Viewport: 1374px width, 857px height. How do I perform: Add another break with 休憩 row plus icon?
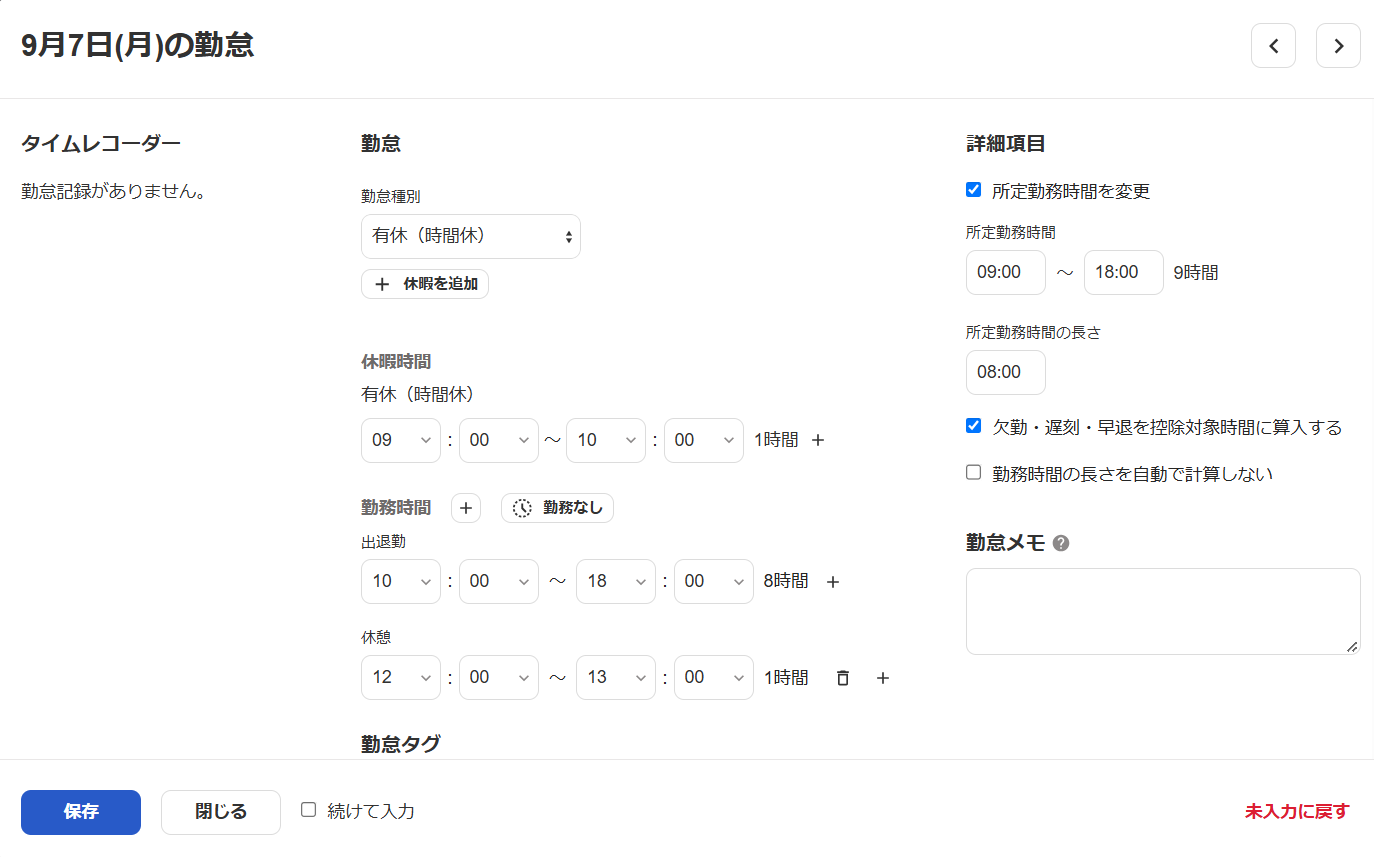click(882, 678)
